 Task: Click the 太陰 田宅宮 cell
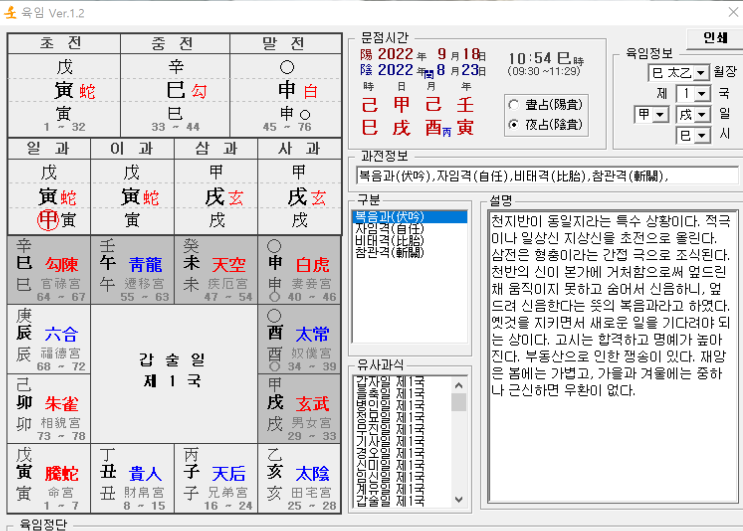[x=299, y=478]
